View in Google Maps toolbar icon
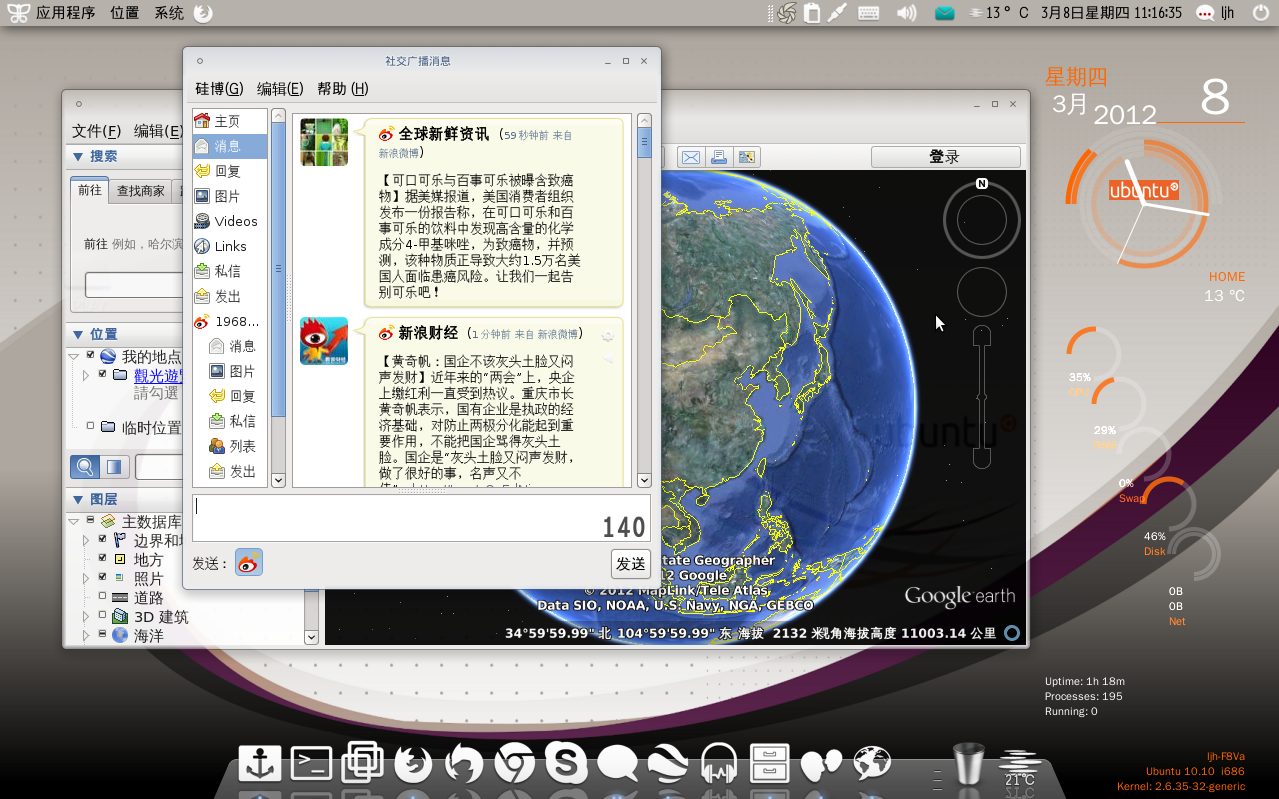The width and height of the screenshot is (1279, 799). [x=746, y=157]
